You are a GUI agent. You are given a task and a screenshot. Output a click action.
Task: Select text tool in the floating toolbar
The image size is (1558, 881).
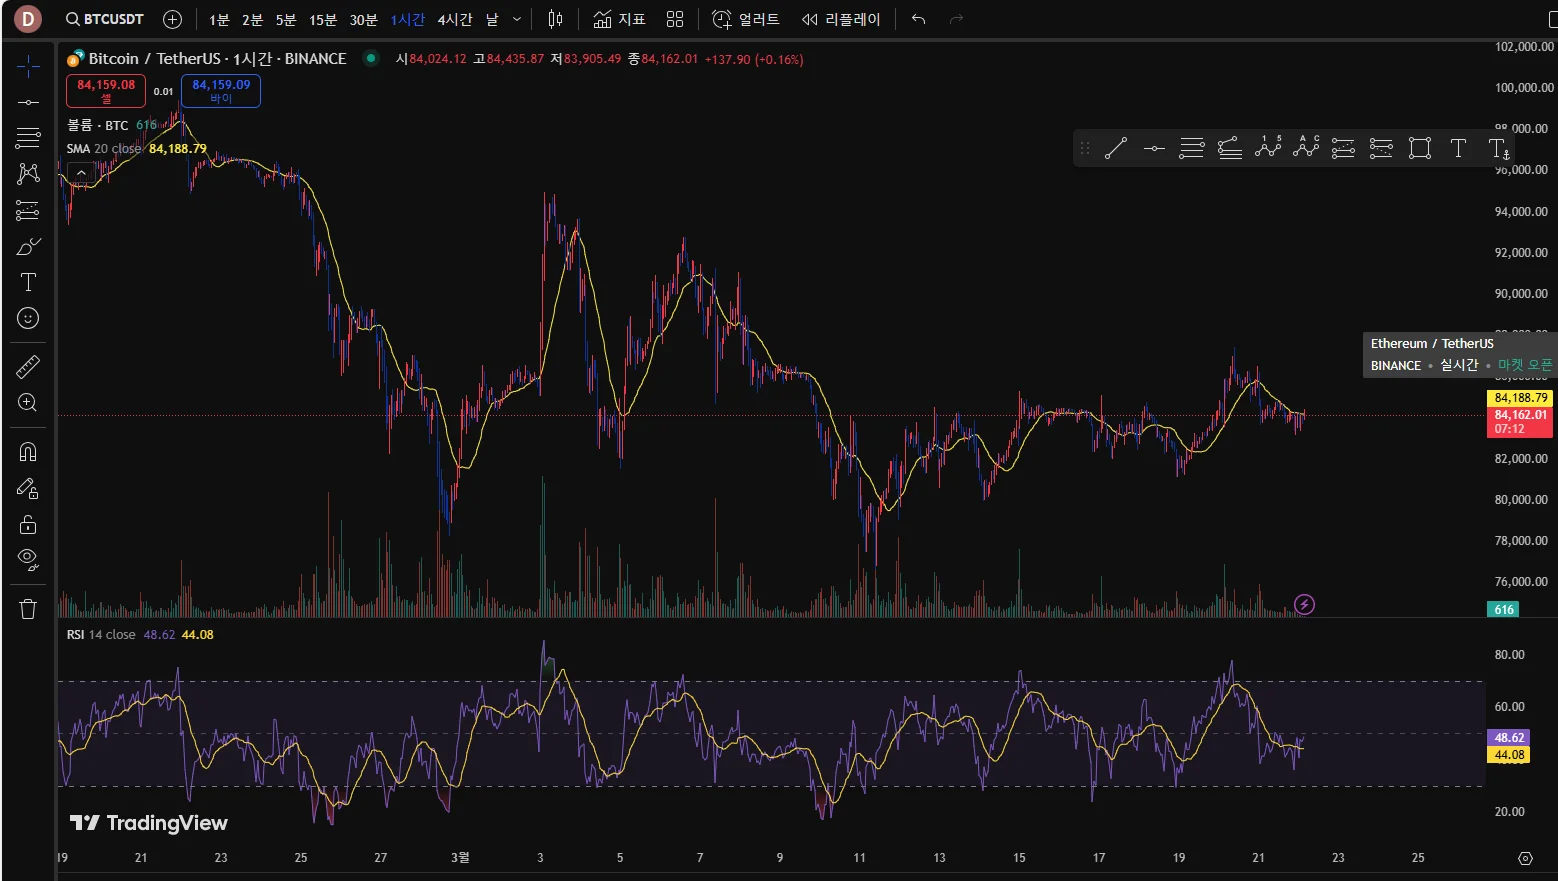1458,149
